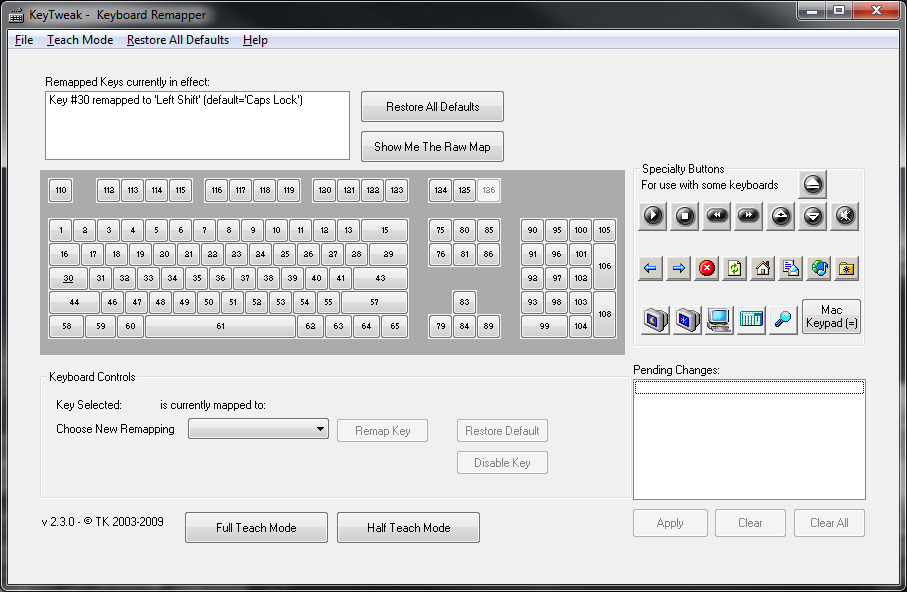Select keyboard key 58
This screenshot has height=592, width=907.
coord(67,326)
